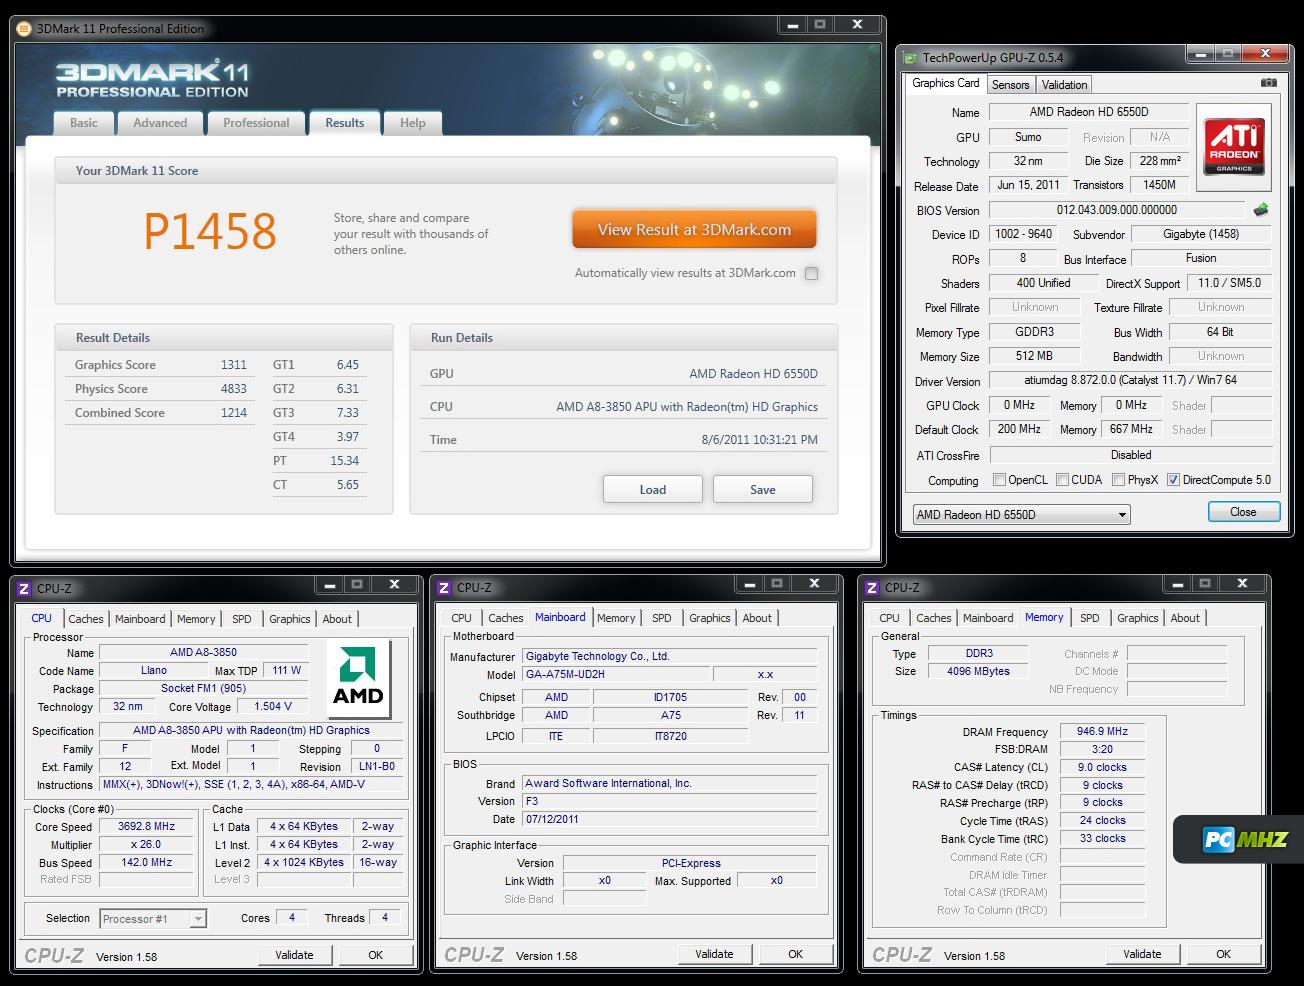This screenshot has height=986, width=1304.
Task: Click View Result at 3DMark.com button
Action: [x=694, y=229]
